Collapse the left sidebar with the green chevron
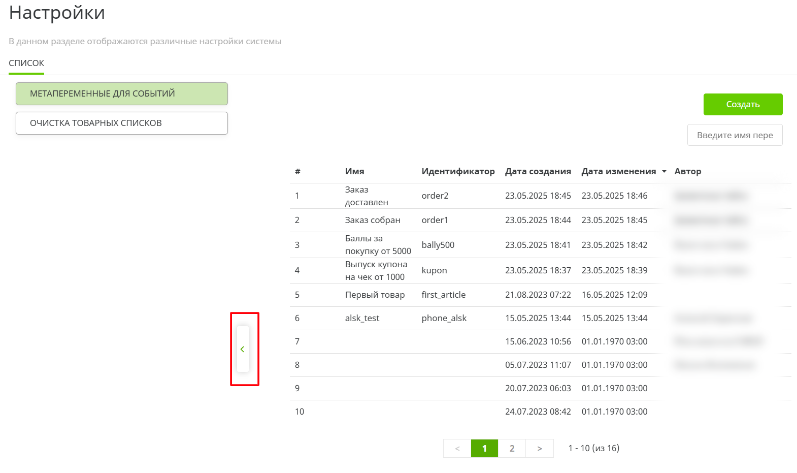 243,349
